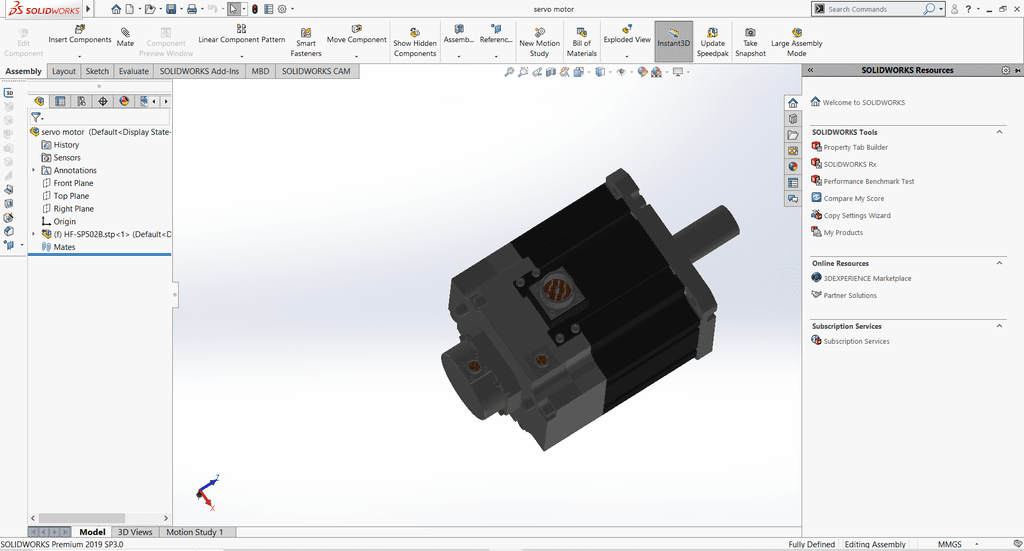Image resolution: width=1024 pixels, height=551 pixels.
Task: Click Update Speedpak
Action: tap(712, 42)
